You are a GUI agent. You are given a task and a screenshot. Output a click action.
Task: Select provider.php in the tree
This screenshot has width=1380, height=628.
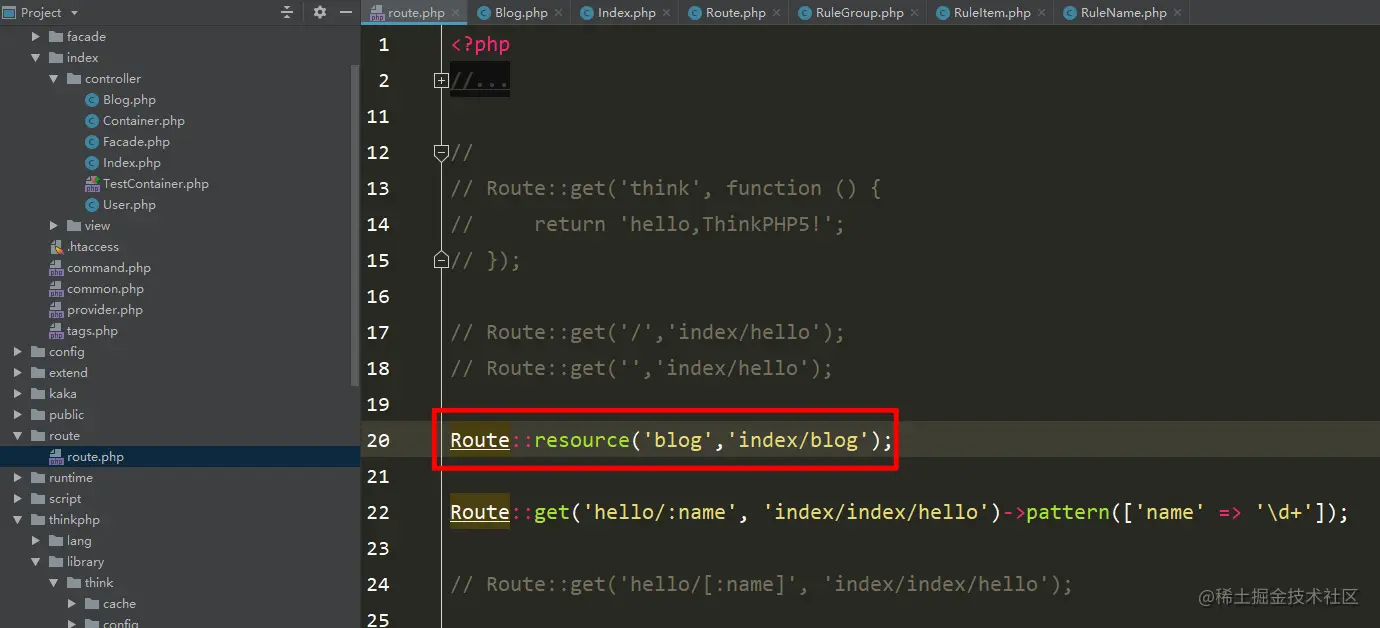[x=105, y=309]
